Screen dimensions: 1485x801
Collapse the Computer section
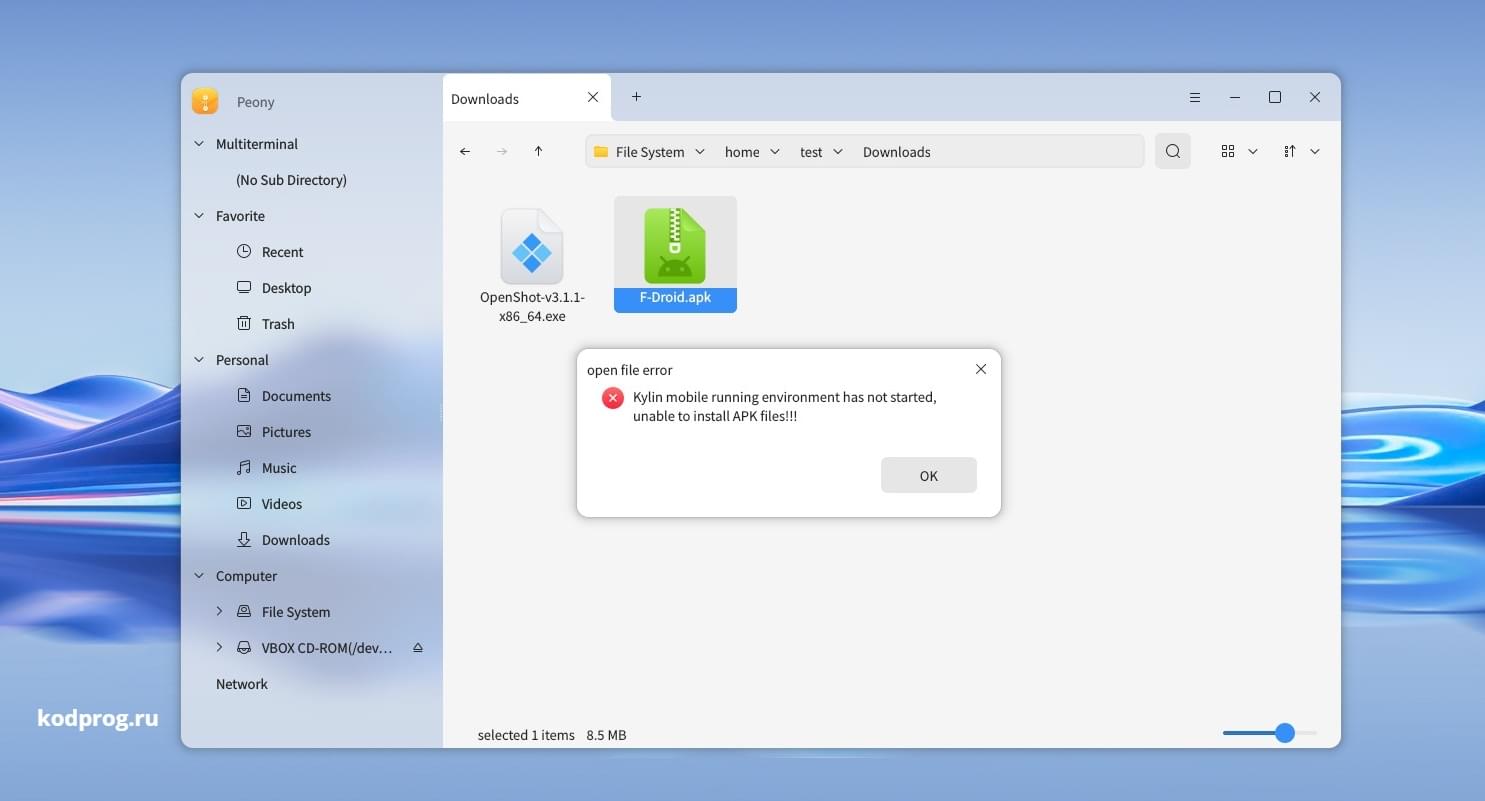[199, 576]
